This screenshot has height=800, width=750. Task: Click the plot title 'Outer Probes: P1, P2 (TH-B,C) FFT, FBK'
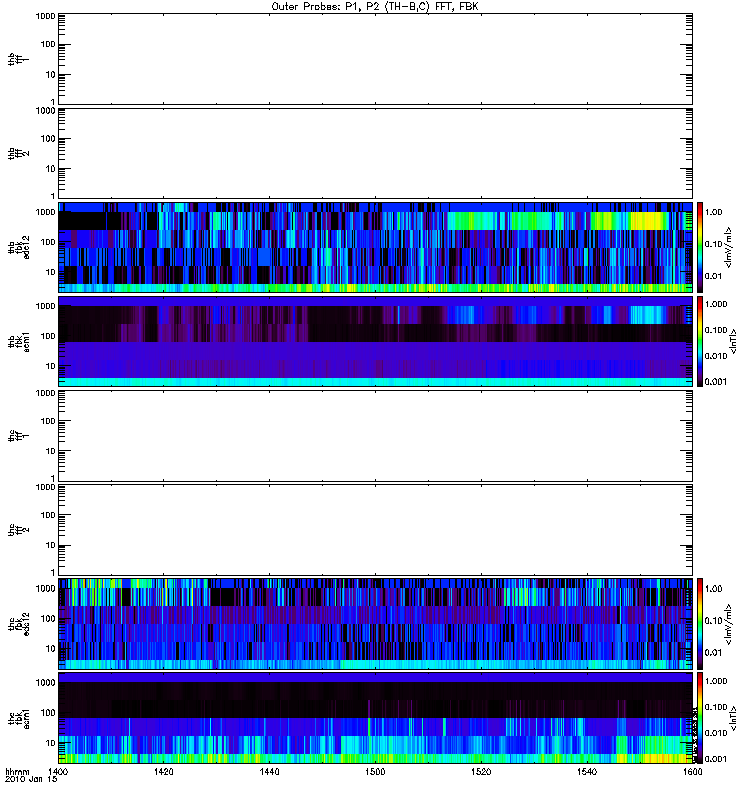(x=375, y=7)
